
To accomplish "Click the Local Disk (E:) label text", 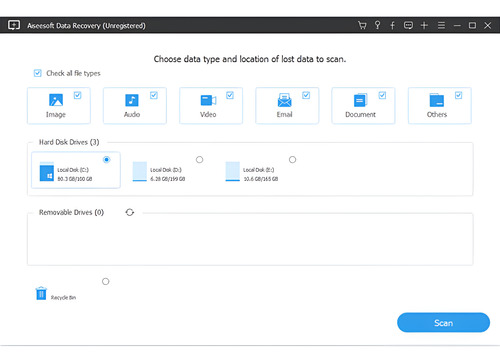I will click(x=259, y=170).
